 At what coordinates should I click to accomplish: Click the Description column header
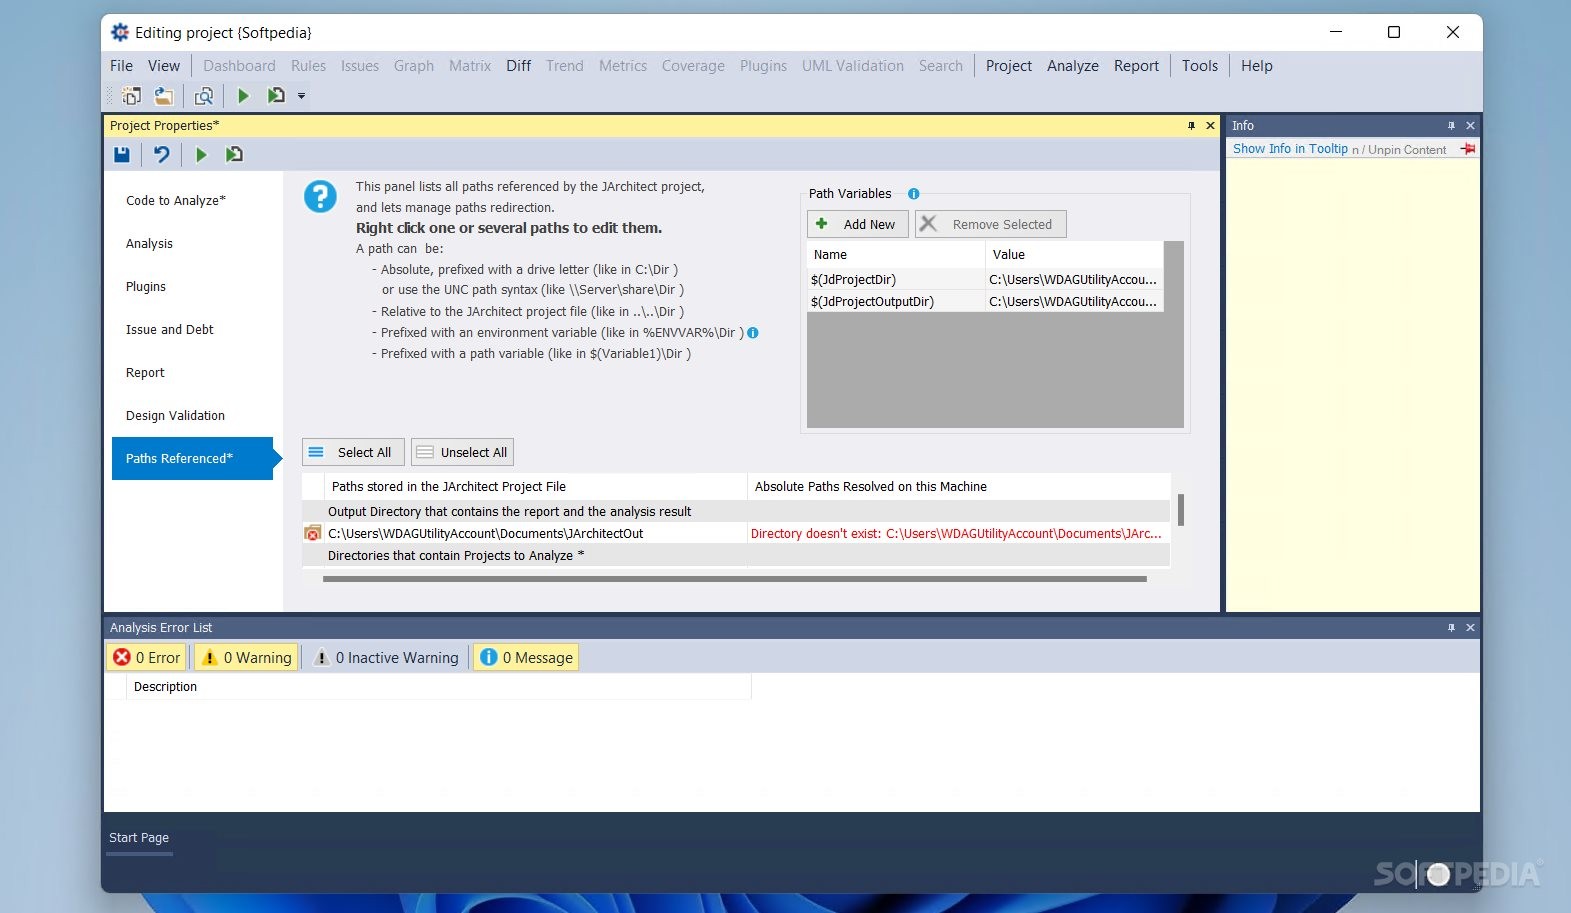click(438, 687)
